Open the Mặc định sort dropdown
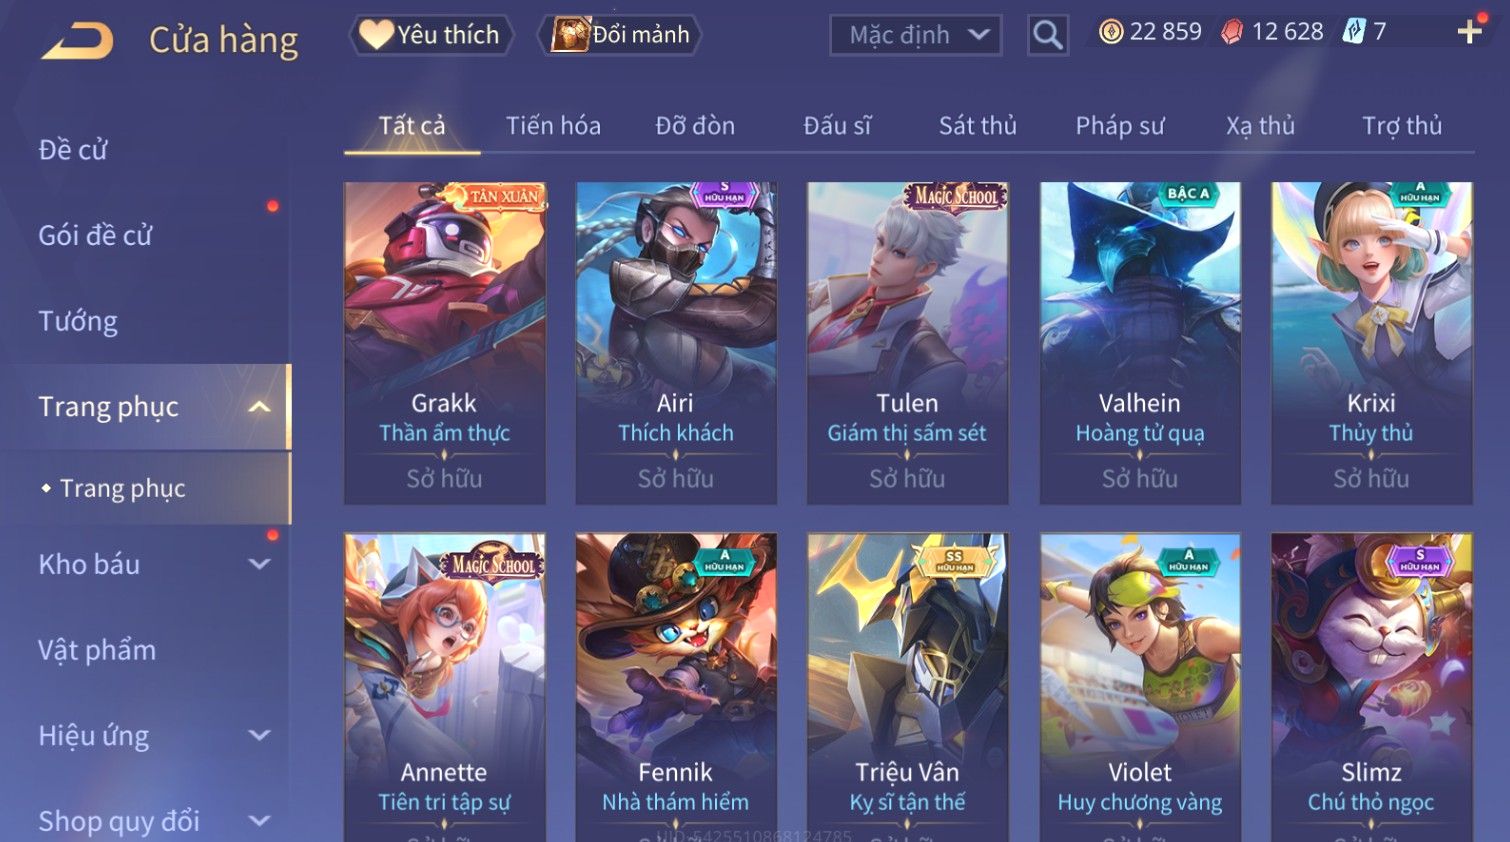 tap(915, 36)
